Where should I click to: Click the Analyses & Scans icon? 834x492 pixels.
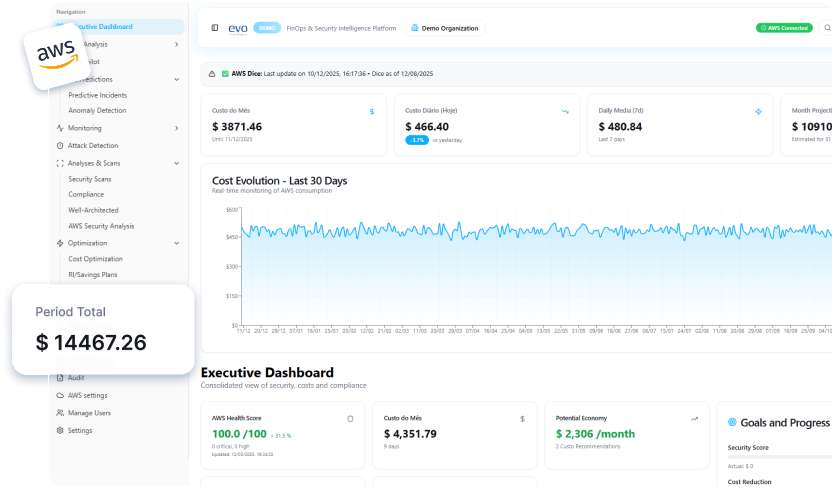pos(60,163)
